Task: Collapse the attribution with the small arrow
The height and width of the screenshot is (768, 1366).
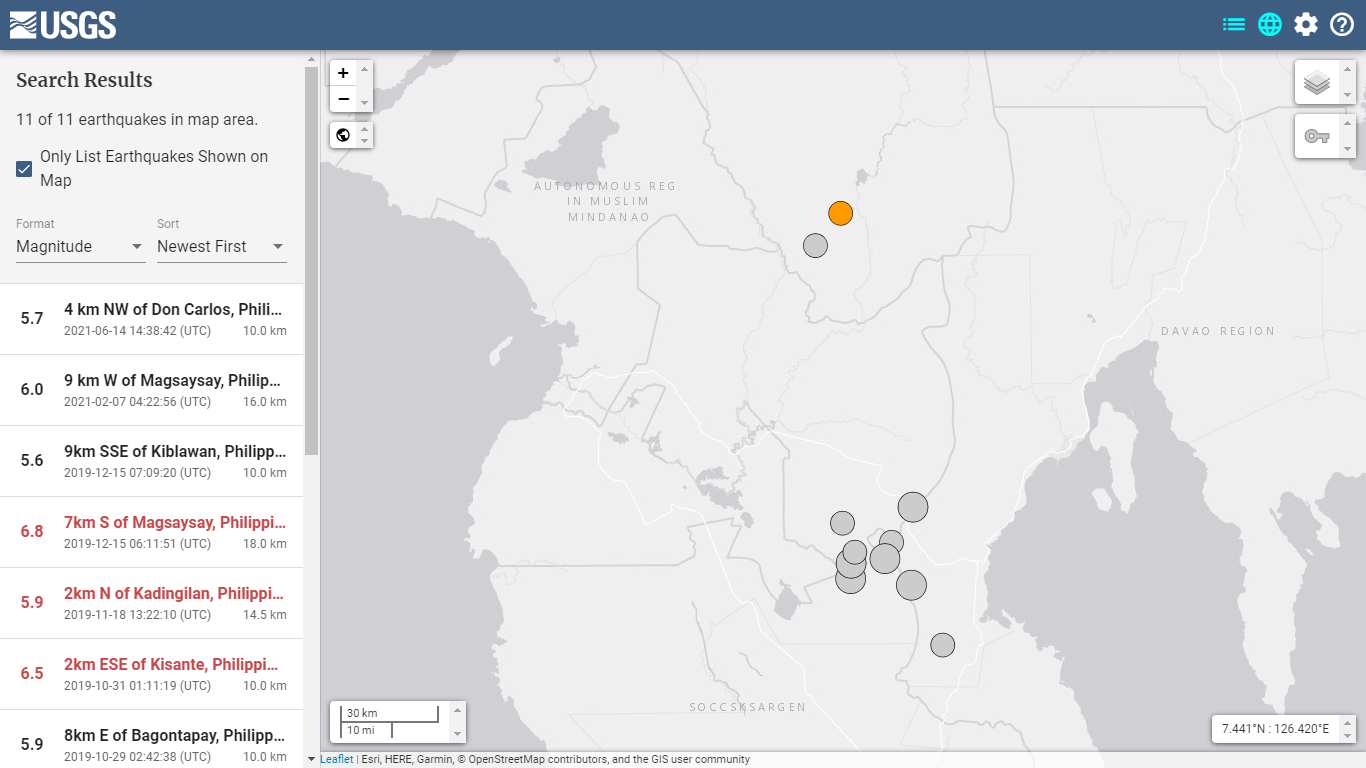Action: point(311,759)
